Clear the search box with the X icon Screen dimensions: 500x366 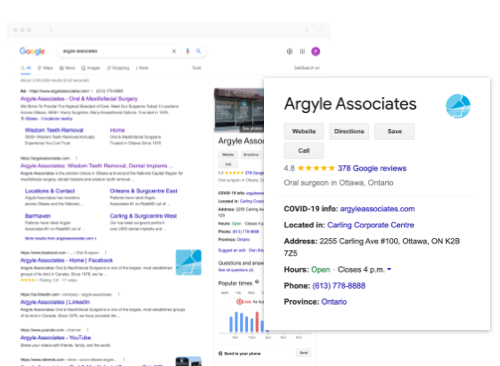tap(174, 51)
